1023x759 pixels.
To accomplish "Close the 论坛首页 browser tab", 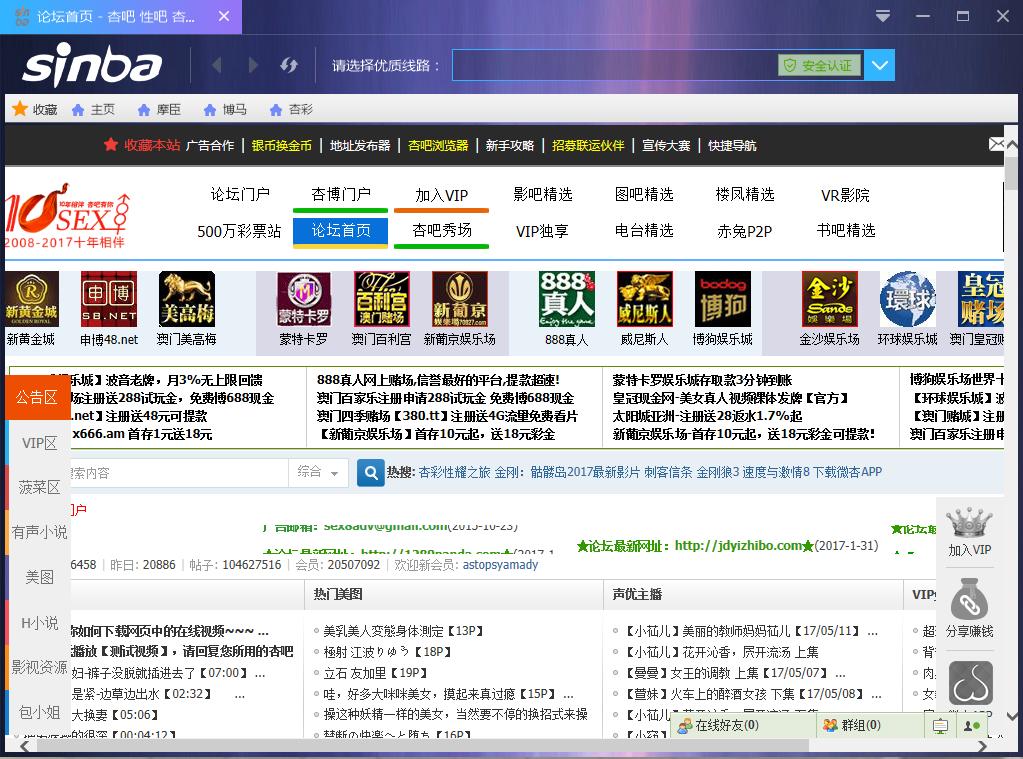I will click(x=224, y=16).
